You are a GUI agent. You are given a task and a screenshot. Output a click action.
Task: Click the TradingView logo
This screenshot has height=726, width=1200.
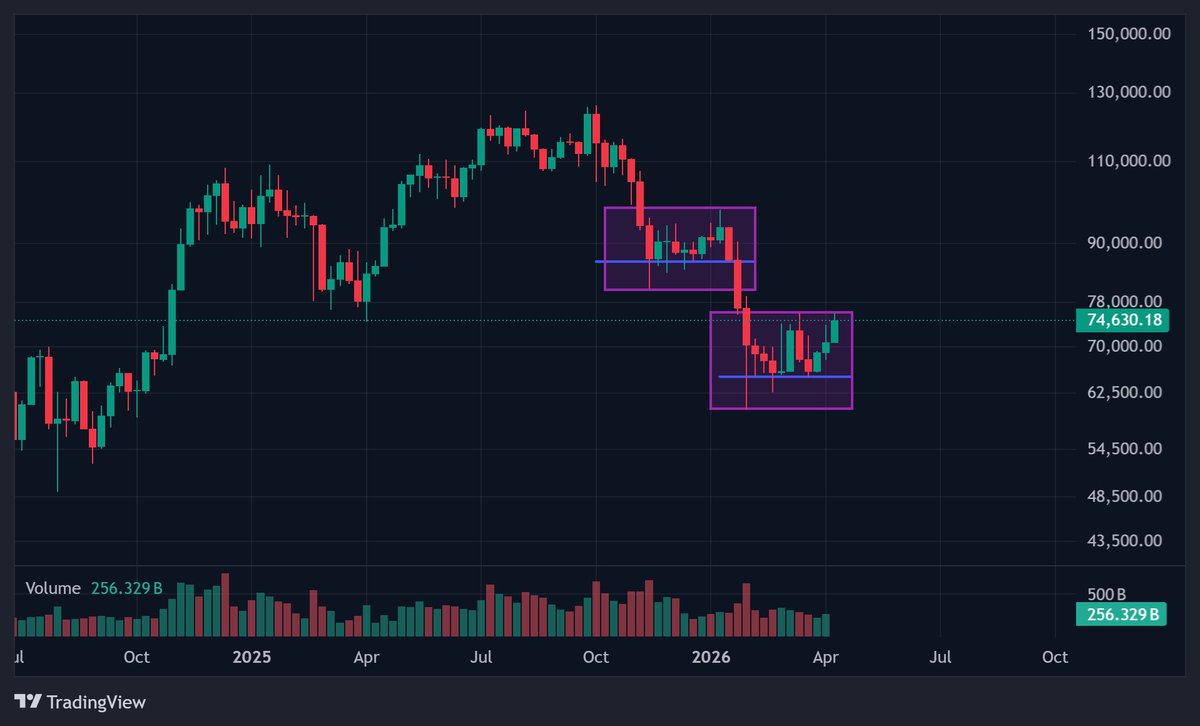pyautogui.click(x=80, y=702)
